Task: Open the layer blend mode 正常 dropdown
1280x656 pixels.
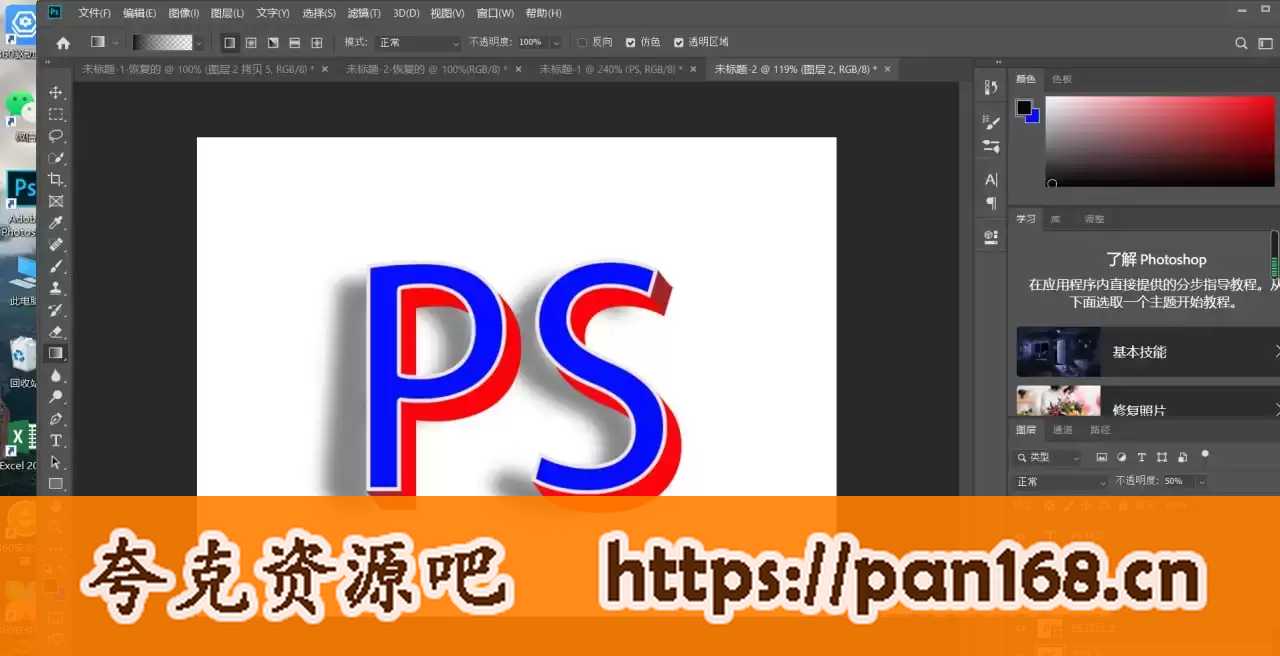Action: click(x=1061, y=481)
